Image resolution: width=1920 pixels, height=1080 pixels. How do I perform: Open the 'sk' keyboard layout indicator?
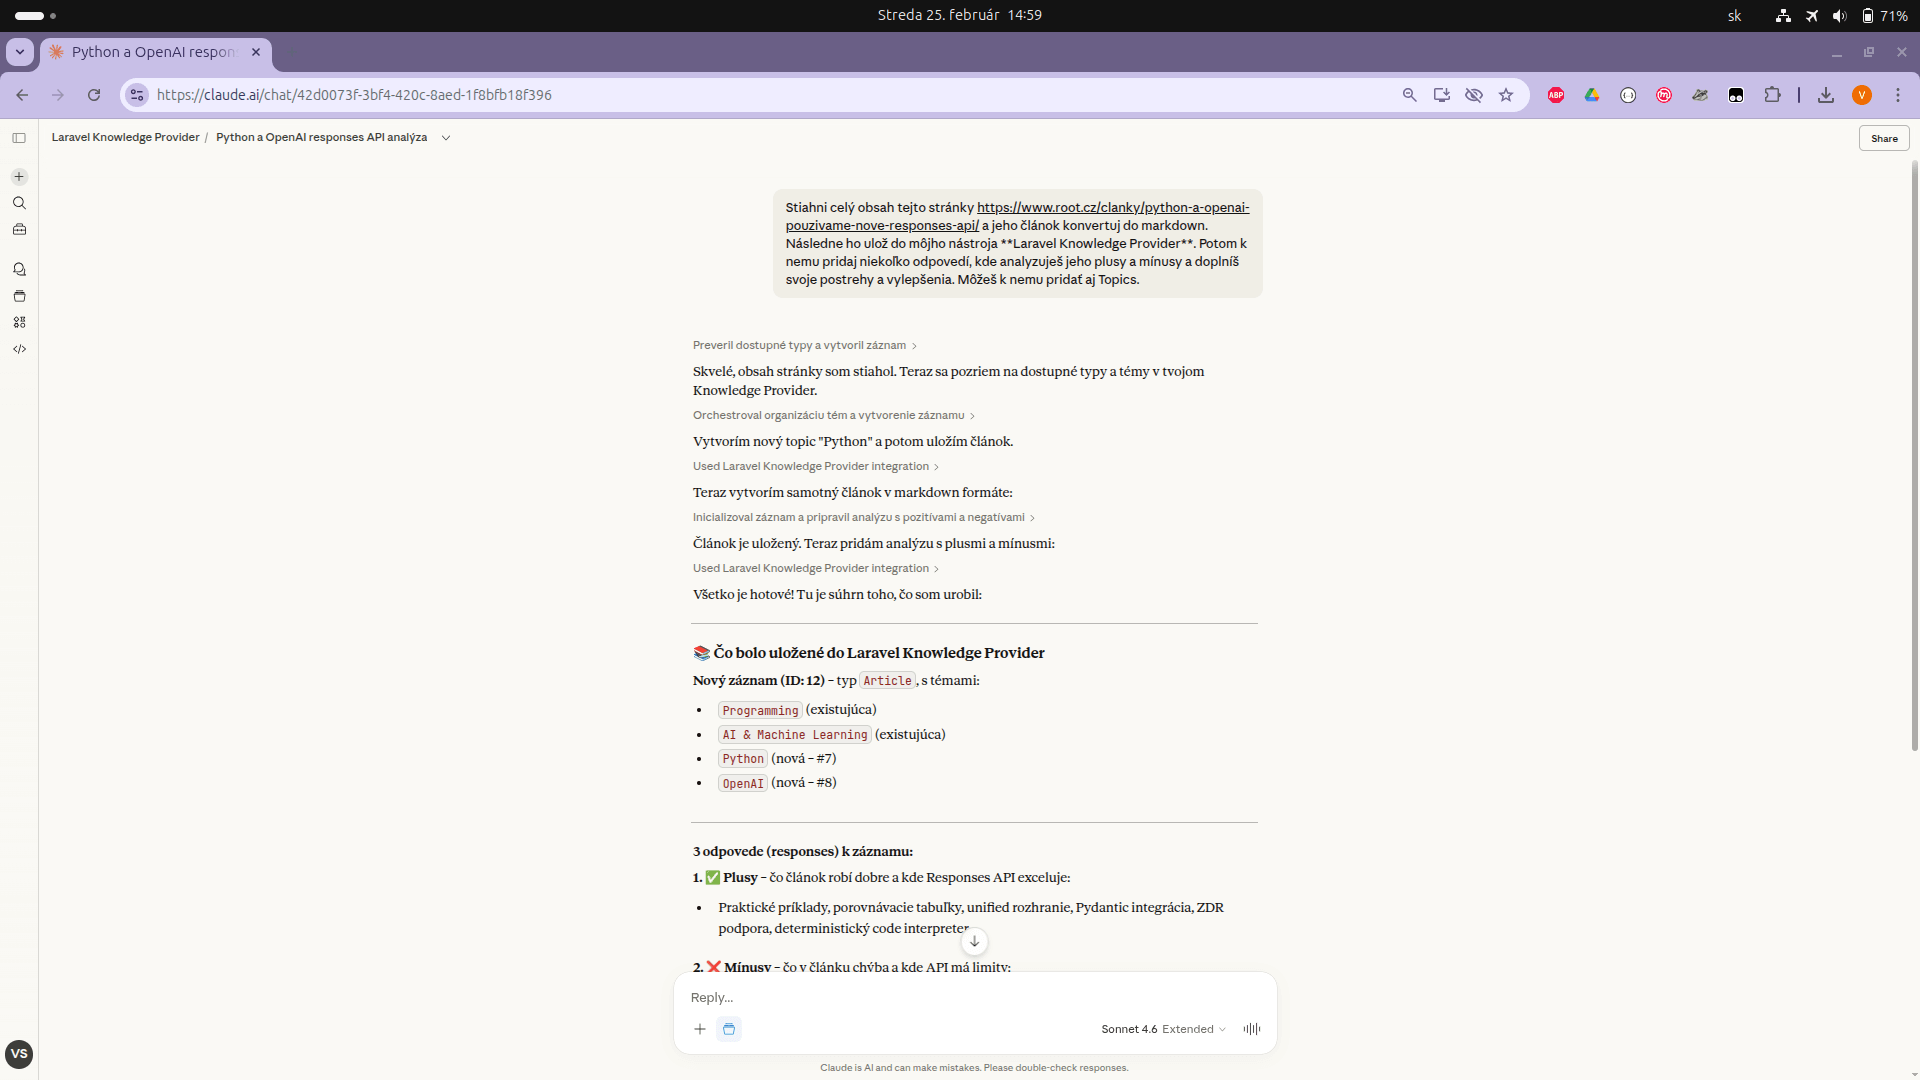[x=1735, y=16]
